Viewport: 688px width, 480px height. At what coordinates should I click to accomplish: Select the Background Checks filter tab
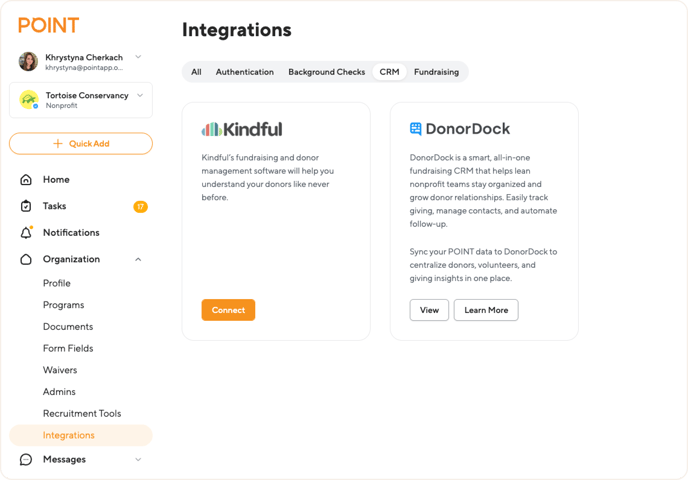(x=326, y=72)
